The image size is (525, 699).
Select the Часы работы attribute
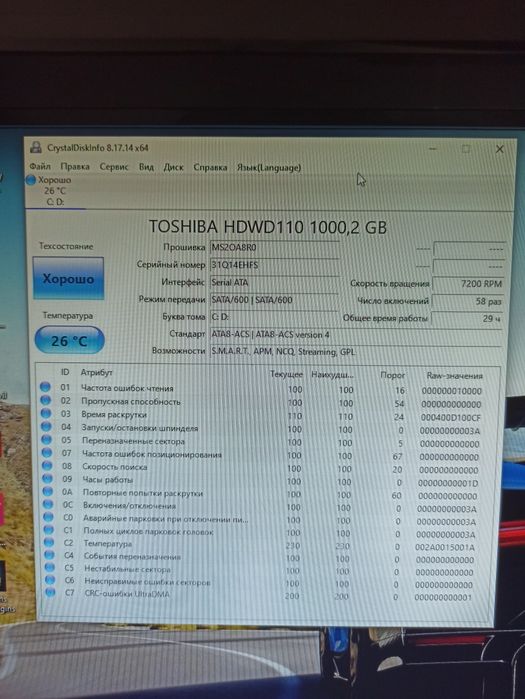[x=107, y=480]
